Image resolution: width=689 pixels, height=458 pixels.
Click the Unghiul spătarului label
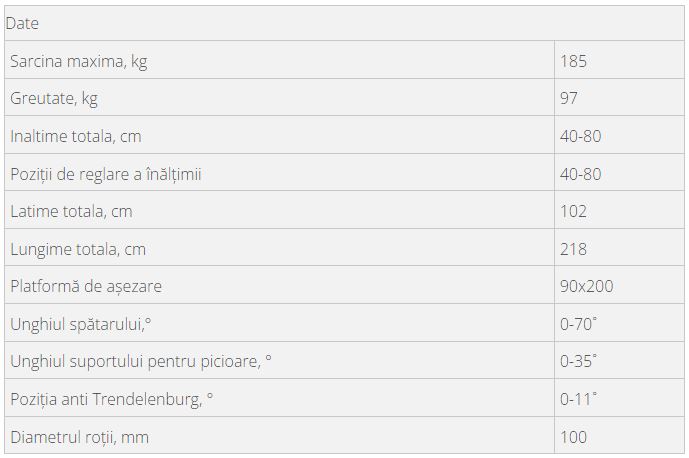pyautogui.click(x=80, y=324)
